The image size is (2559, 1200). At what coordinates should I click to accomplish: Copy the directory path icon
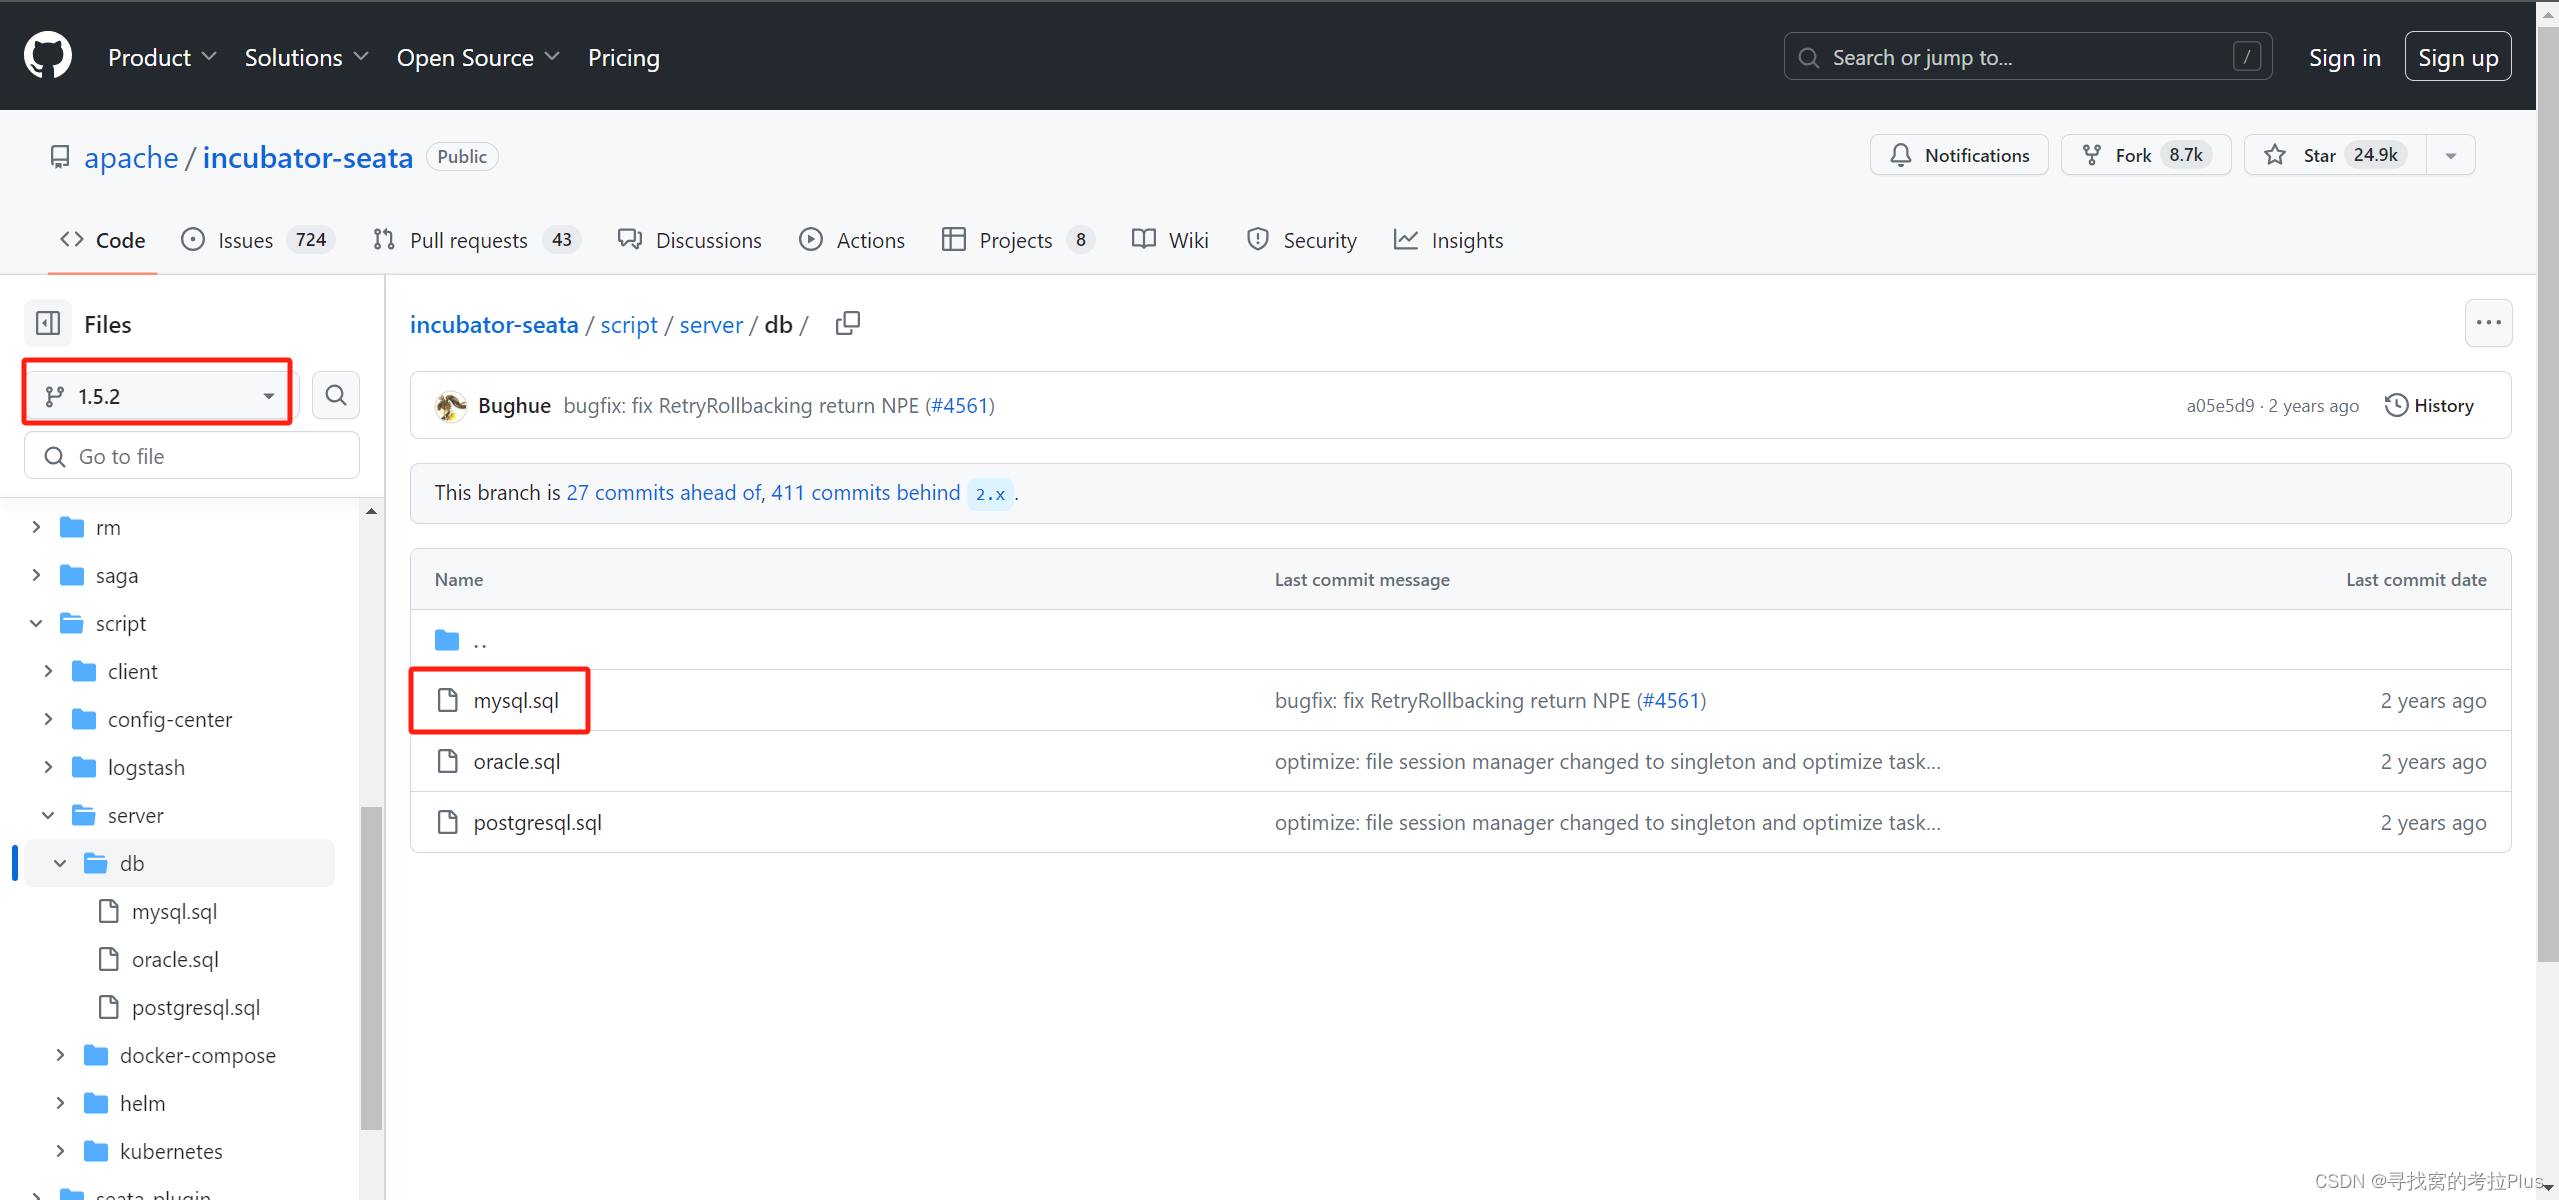(x=847, y=324)
